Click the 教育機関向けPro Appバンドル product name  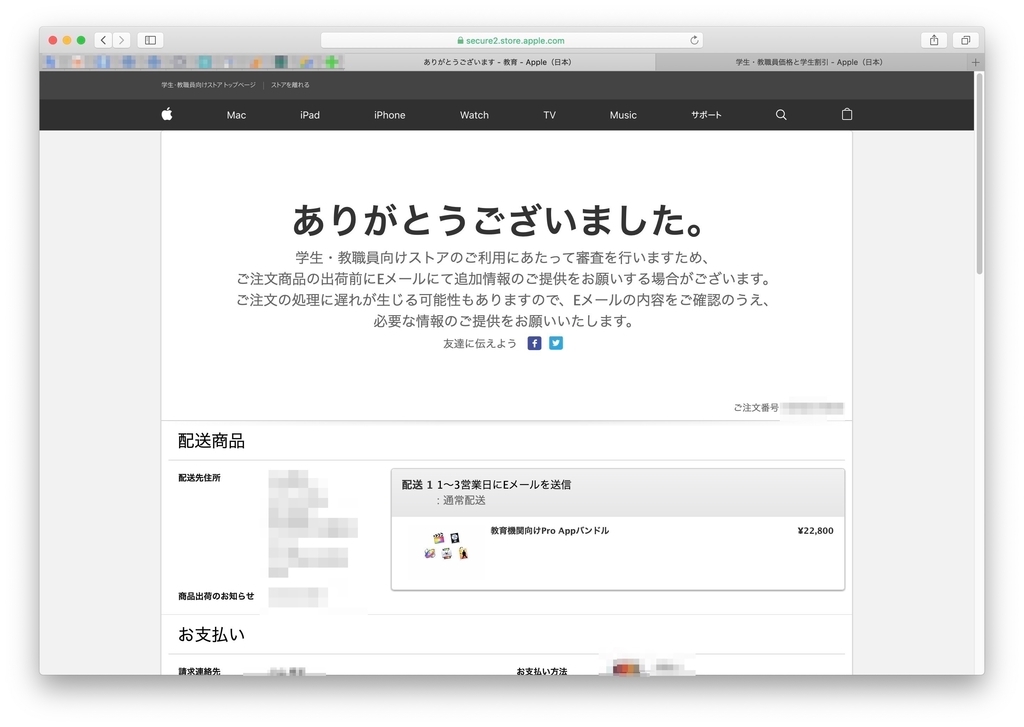pos(549,530)
